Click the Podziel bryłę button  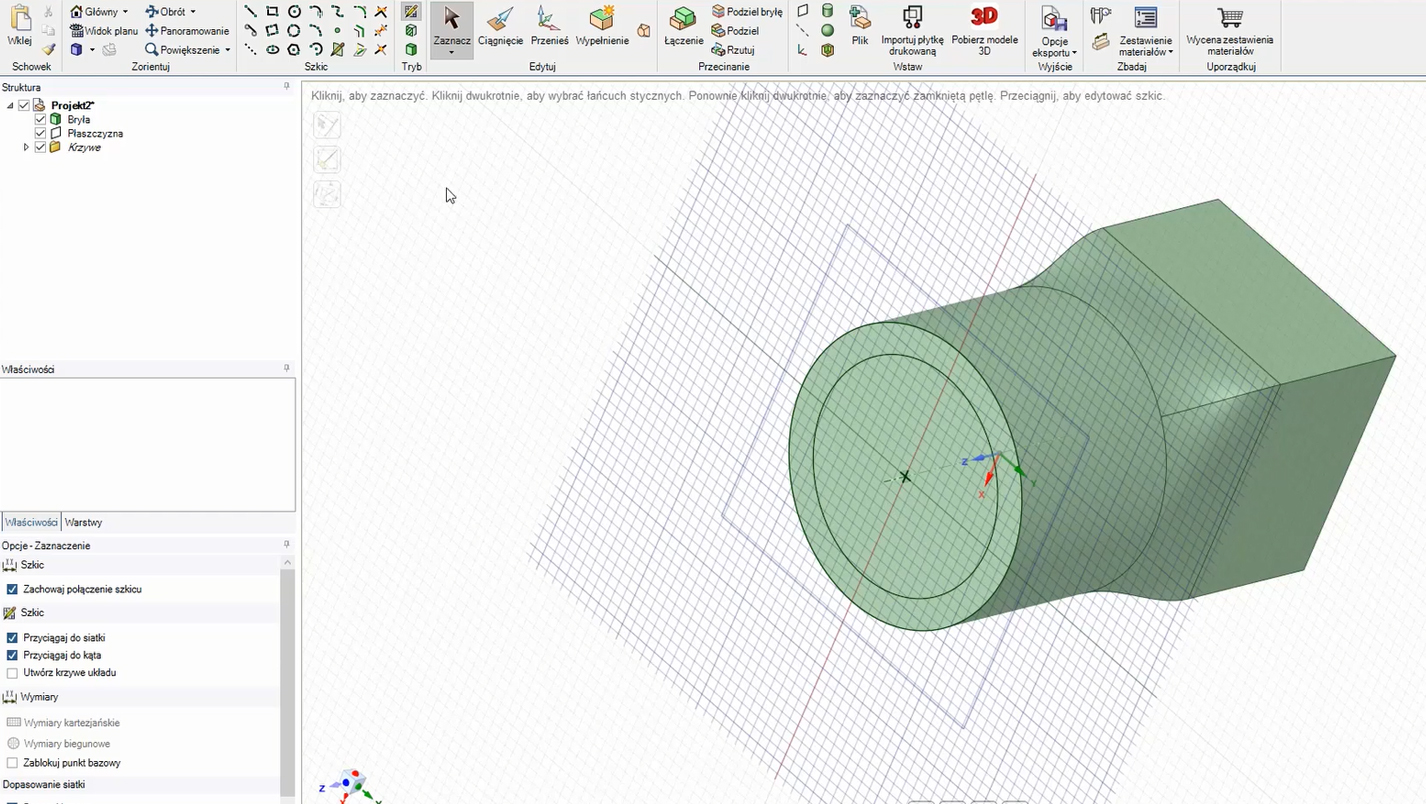click(x=747, y=12)
